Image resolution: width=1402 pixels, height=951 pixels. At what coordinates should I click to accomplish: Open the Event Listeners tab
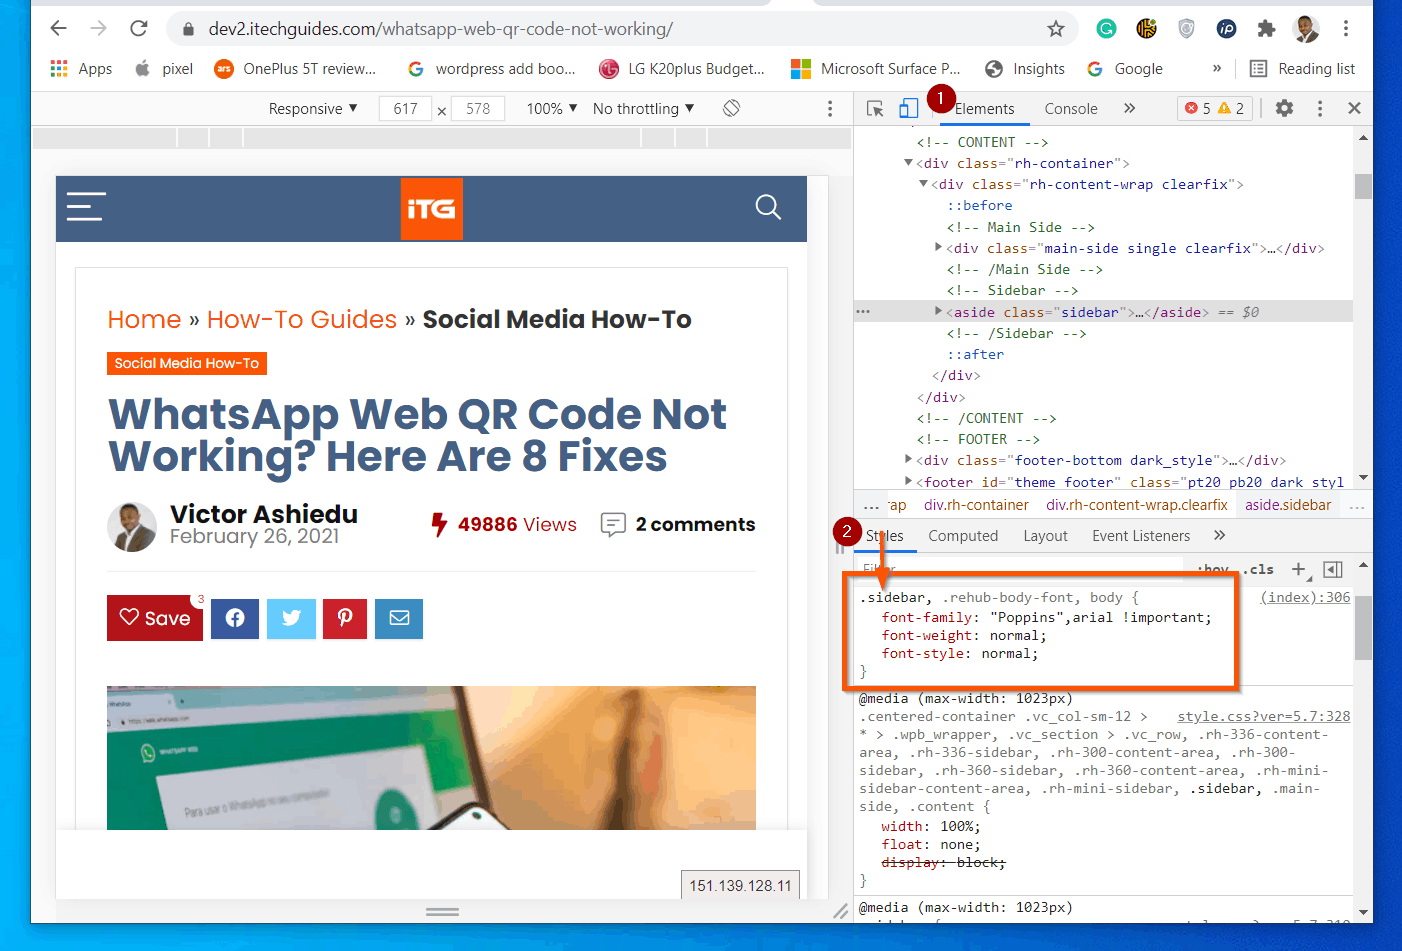[x=1141, y=536]
